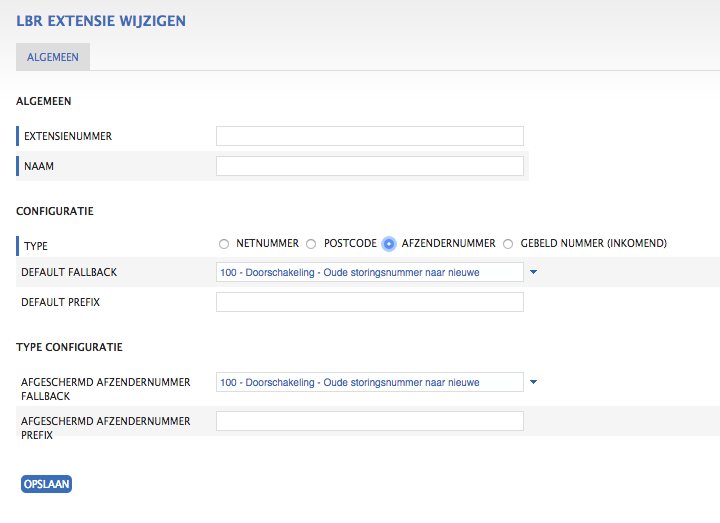Click the Netnummer label text
The width and height of the screenshot is (720, 523).
coord(267,243)
